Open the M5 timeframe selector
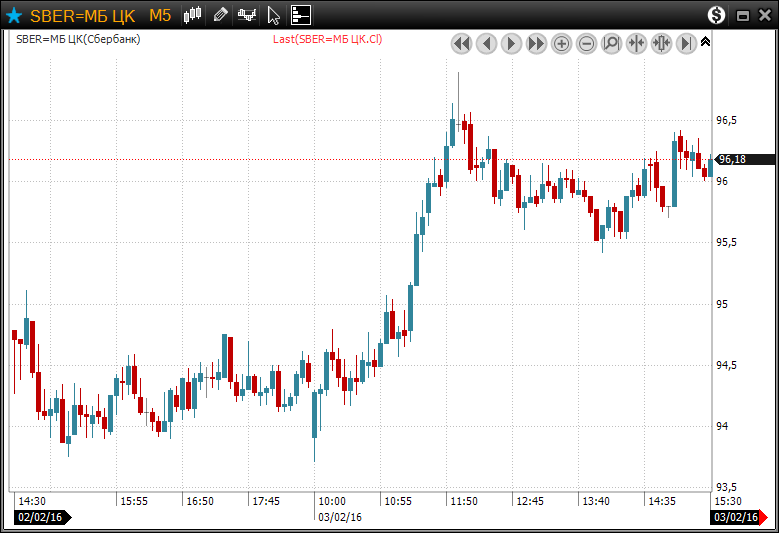 point(160,15)
